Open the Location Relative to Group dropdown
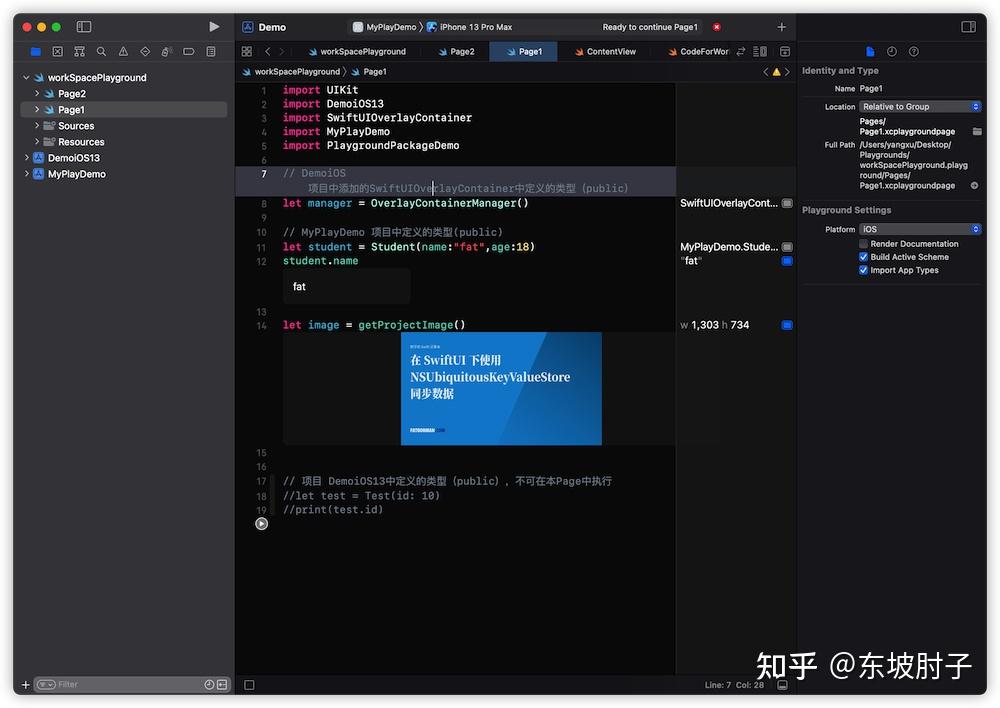 click(x=920, y=107)
